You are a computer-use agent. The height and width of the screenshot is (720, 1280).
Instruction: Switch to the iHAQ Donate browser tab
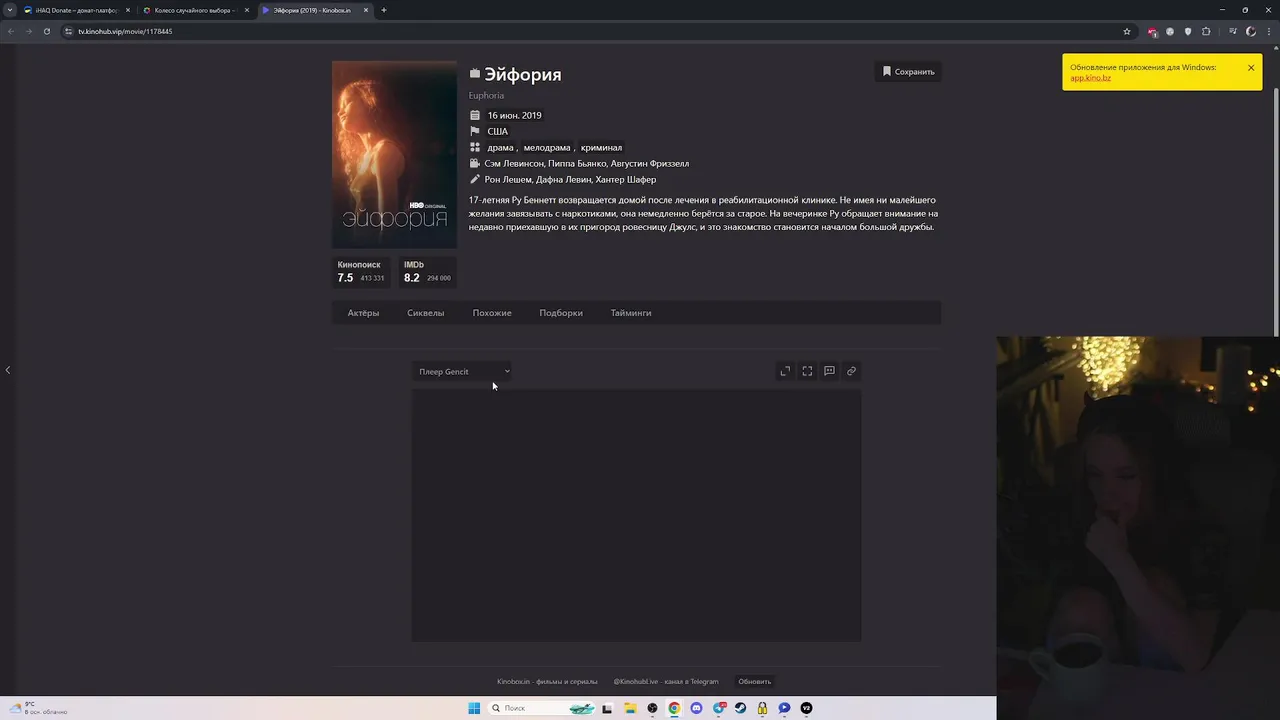[x=77, y=10]
